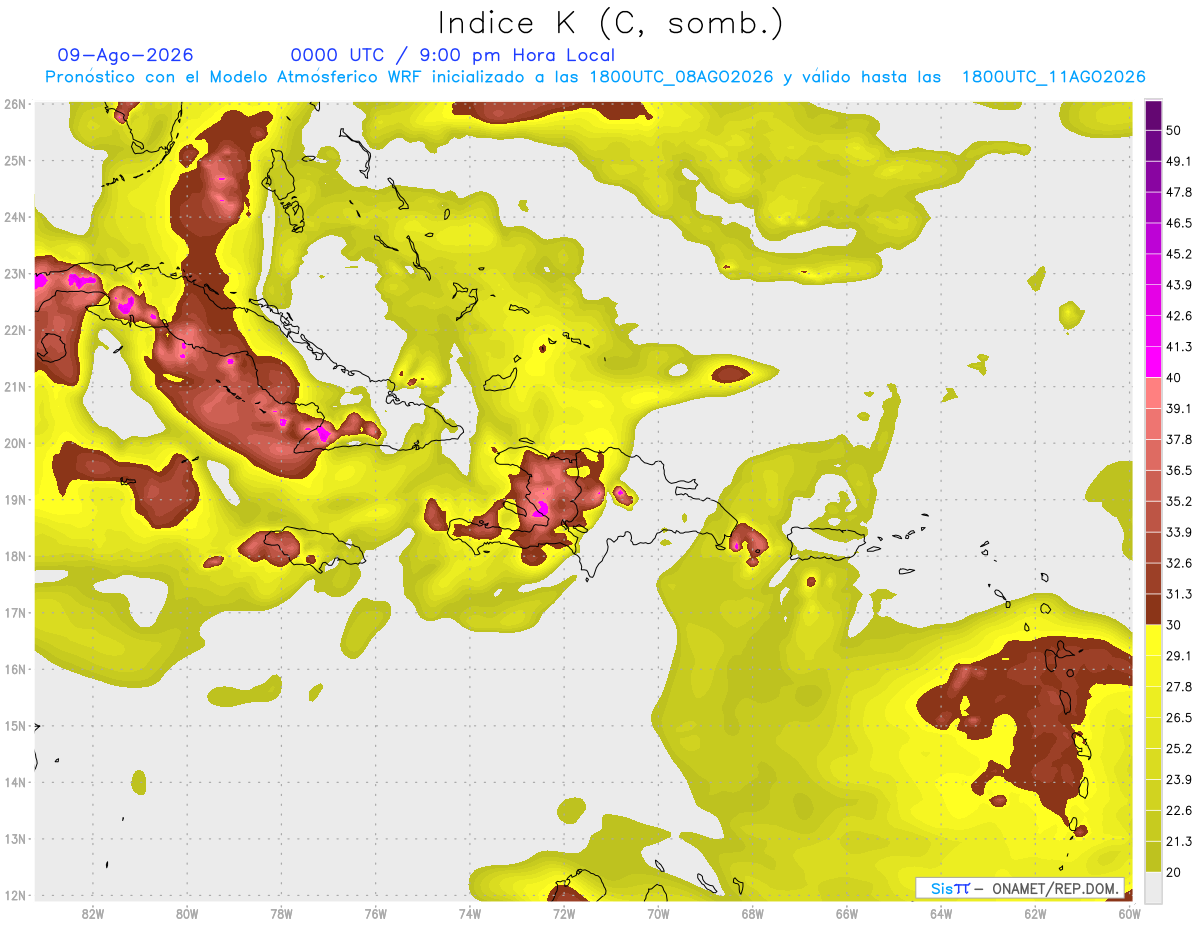Click the colorbar value label "50"
The height and width of the screenshot is (927, 1200).
click(x=1174, y=130)
